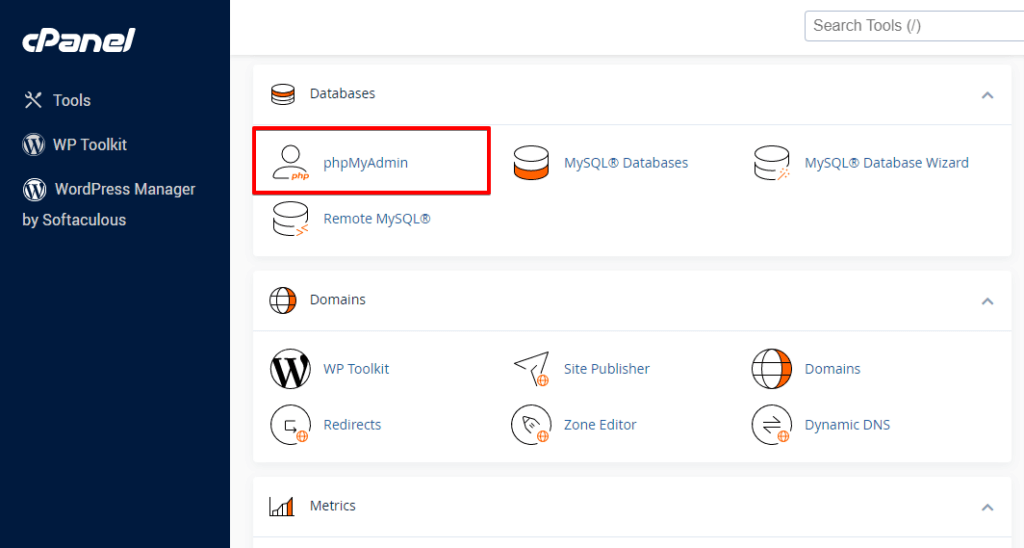
Task: Click the Remote MySQL icon
Action: click(x=291, y=219)
